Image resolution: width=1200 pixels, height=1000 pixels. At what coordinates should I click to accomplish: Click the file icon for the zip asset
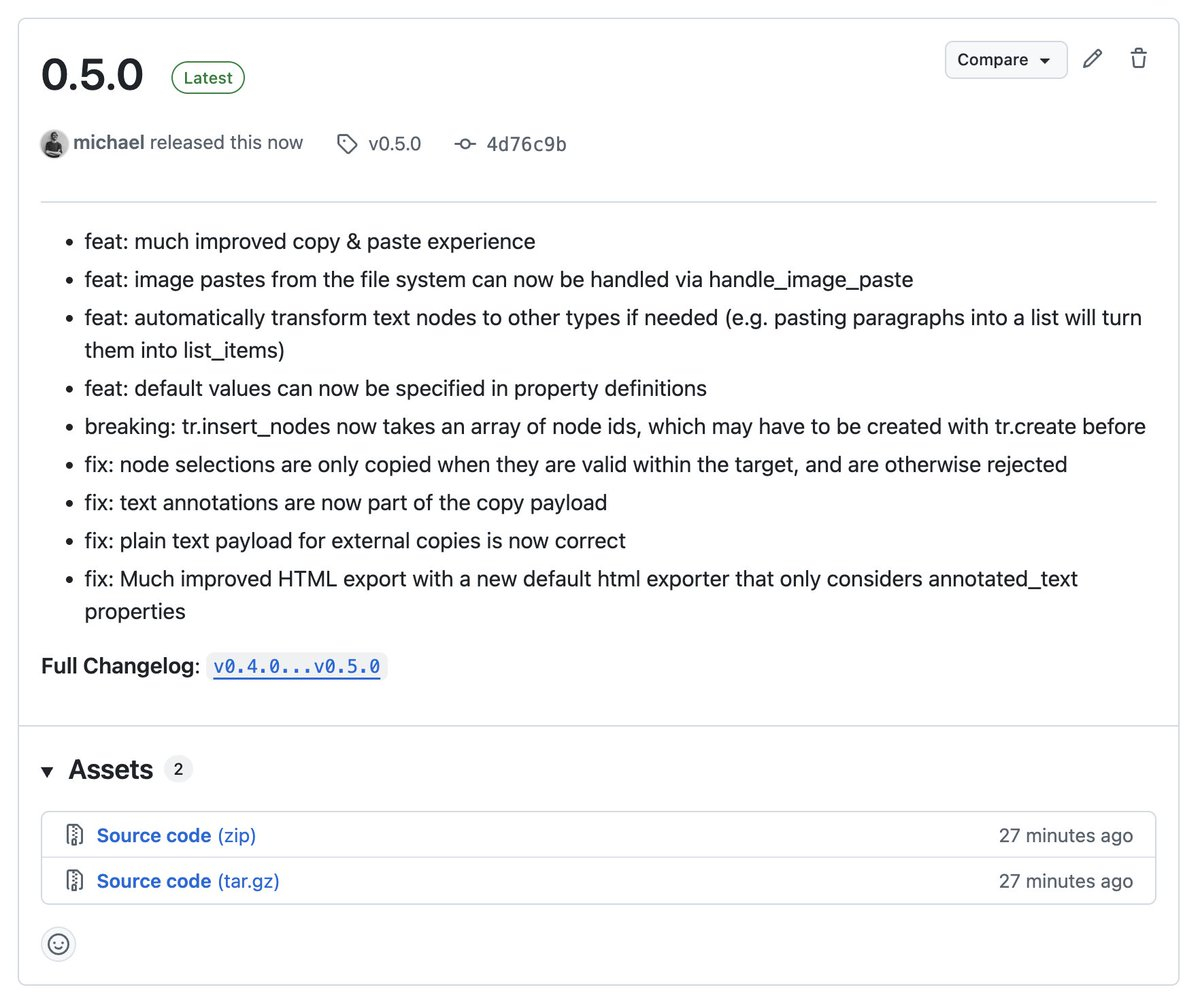pyautogui.click(x=74, y=835)
